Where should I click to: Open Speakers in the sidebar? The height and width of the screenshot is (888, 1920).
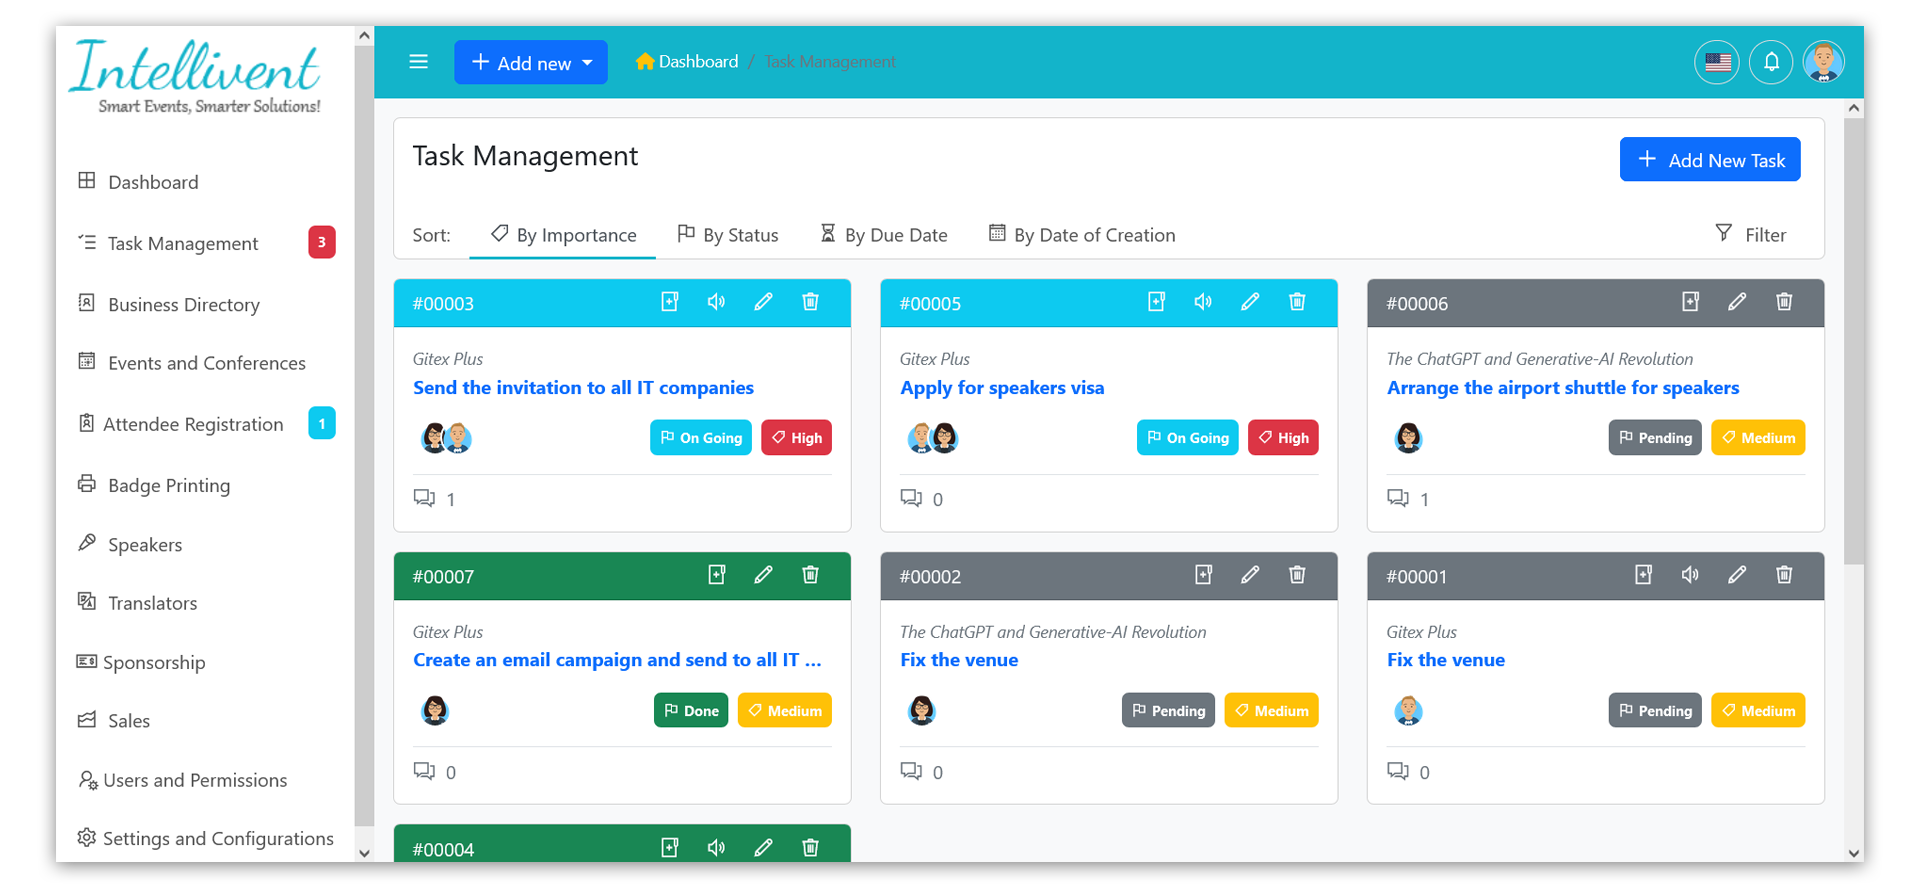130,544
